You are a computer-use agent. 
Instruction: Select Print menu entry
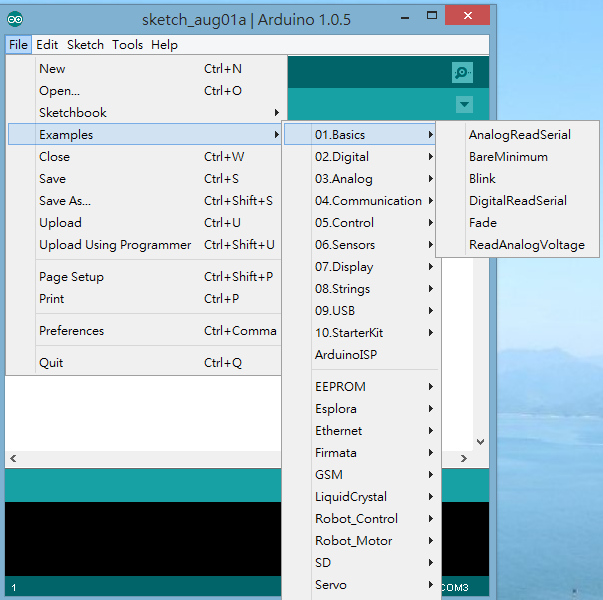point(145,298)
